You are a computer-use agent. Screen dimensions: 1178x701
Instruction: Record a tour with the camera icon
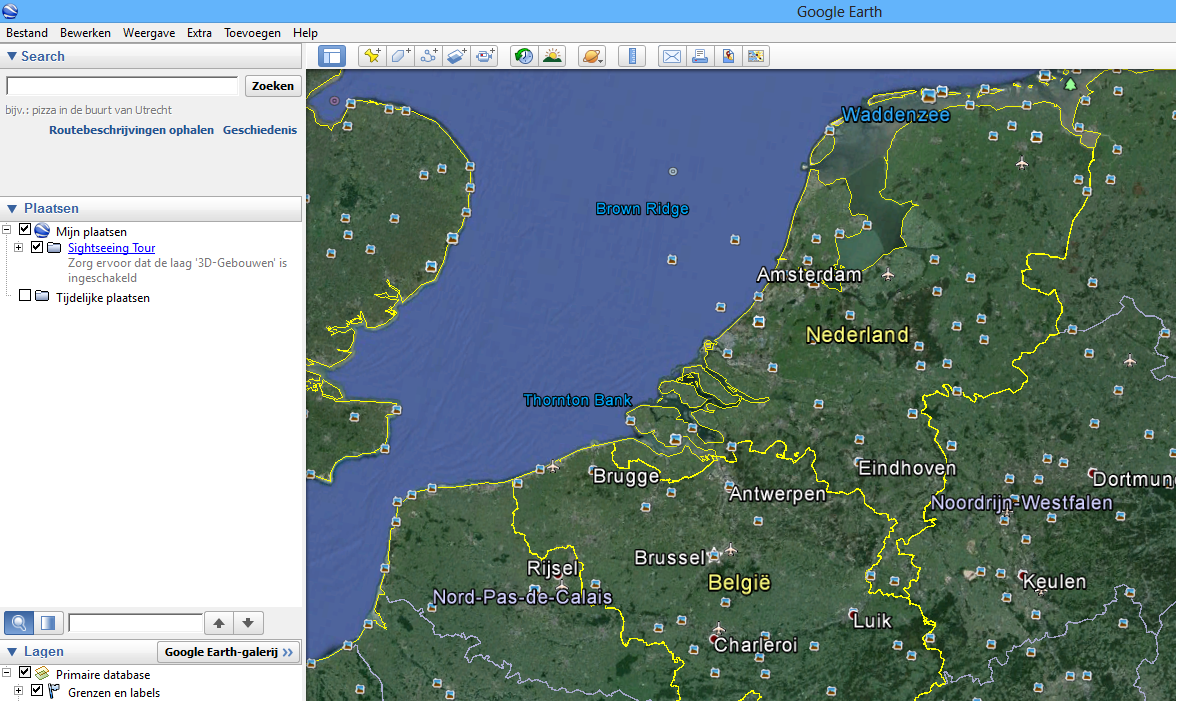tap(485, 56)
